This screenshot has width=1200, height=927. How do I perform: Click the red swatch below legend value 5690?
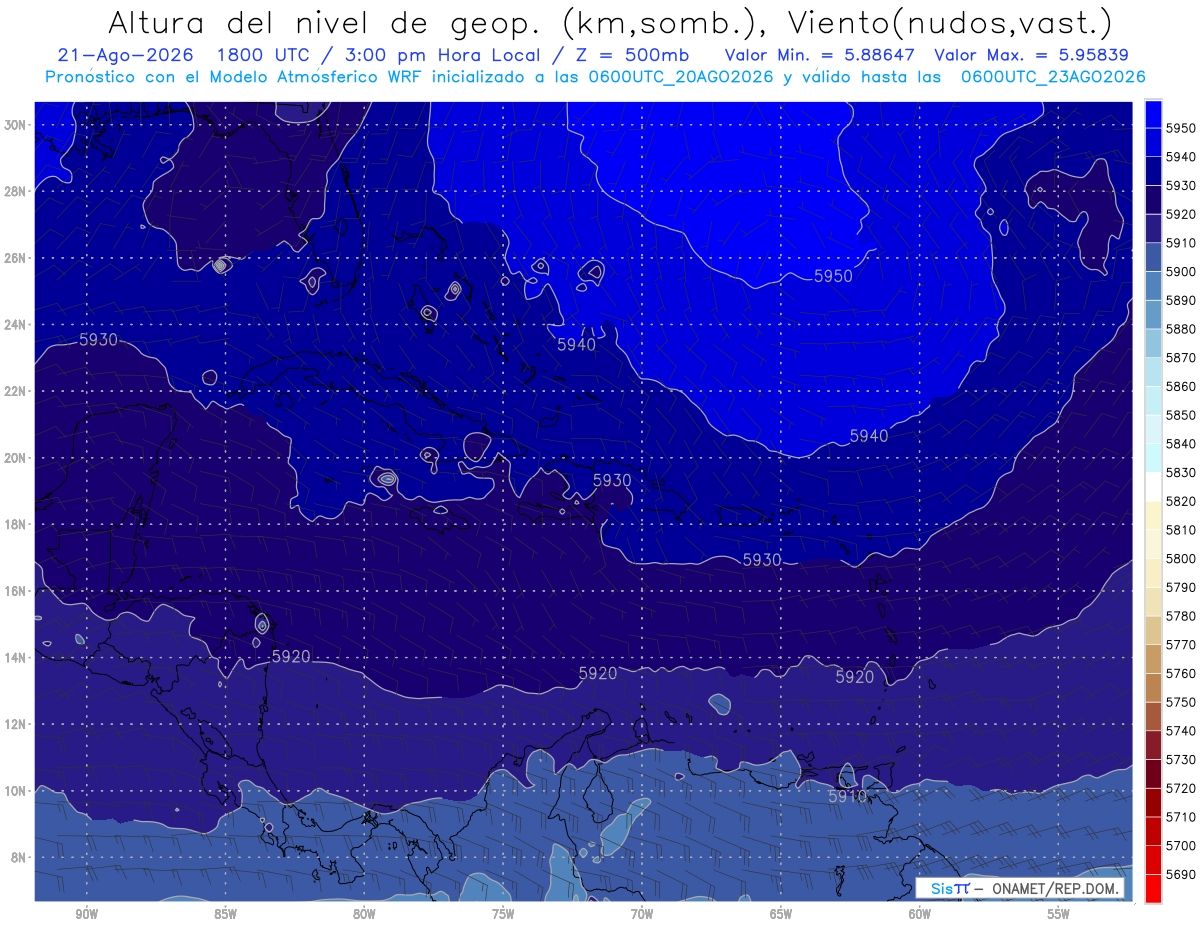tap(1153, 888)
